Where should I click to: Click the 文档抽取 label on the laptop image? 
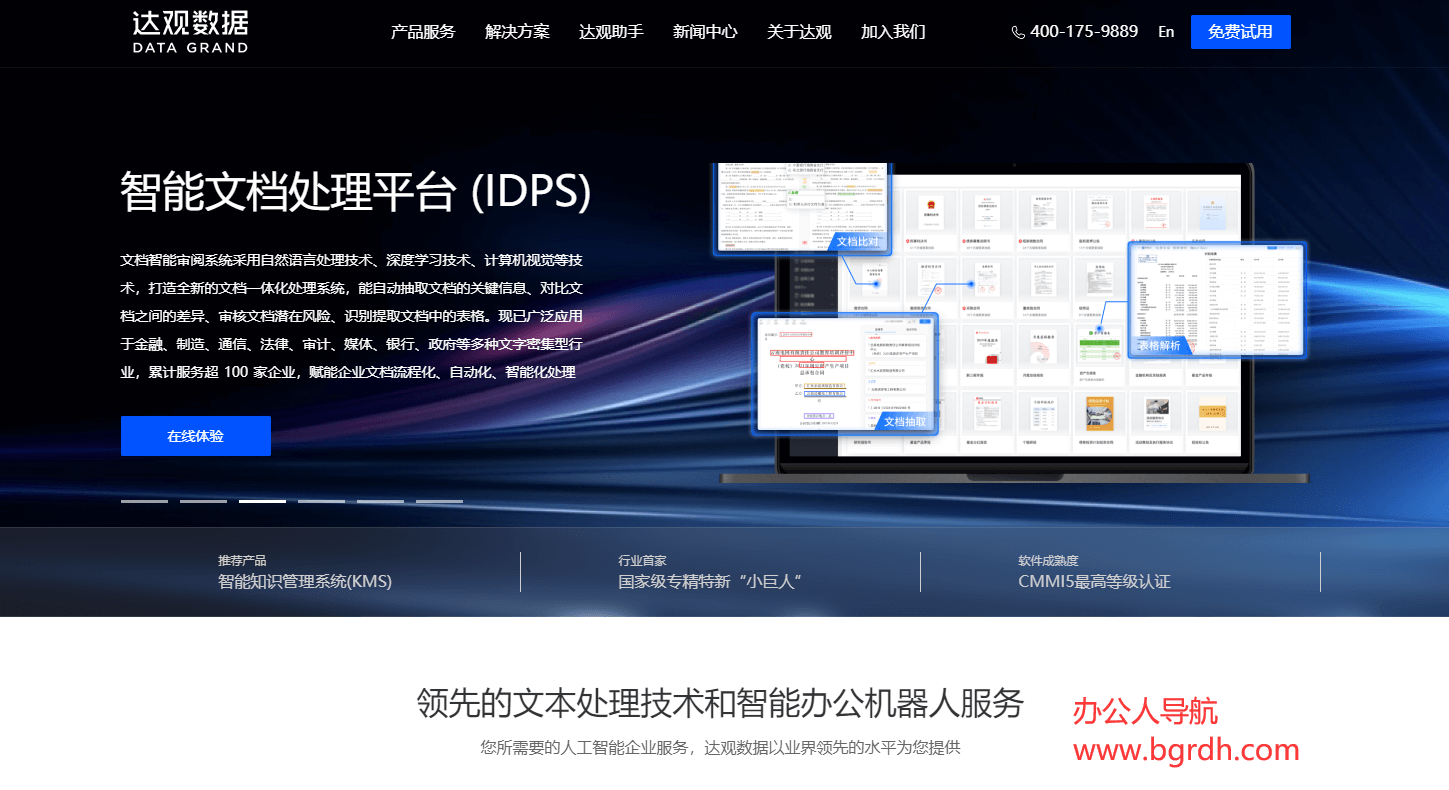click(905, 421)
